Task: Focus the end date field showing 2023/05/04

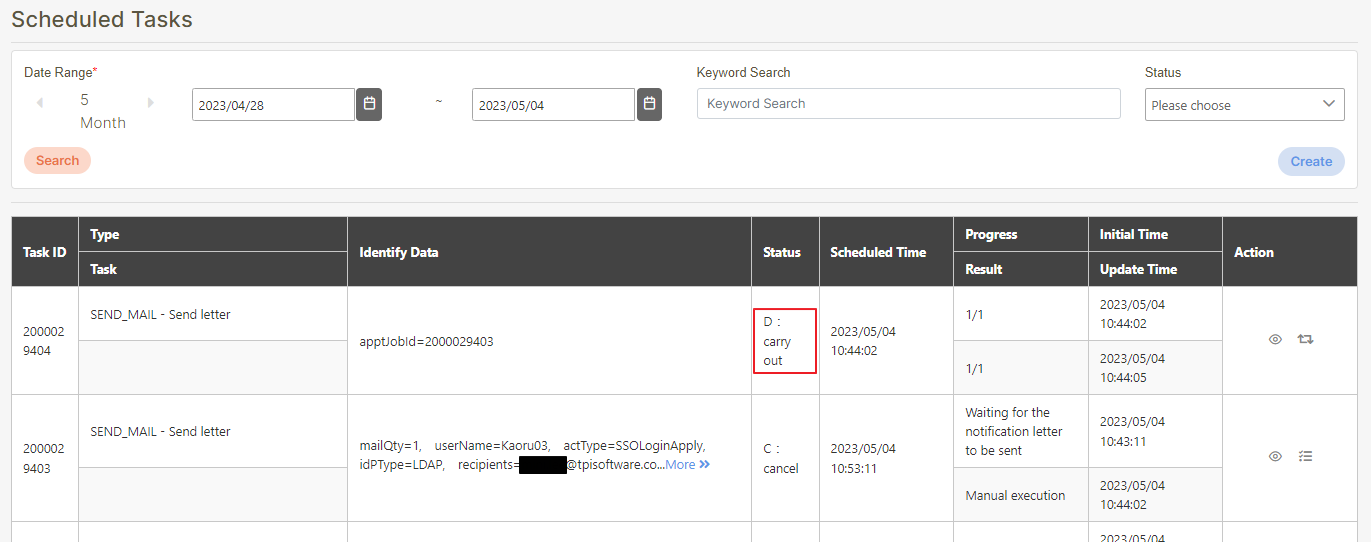Action: click(553, 105)
